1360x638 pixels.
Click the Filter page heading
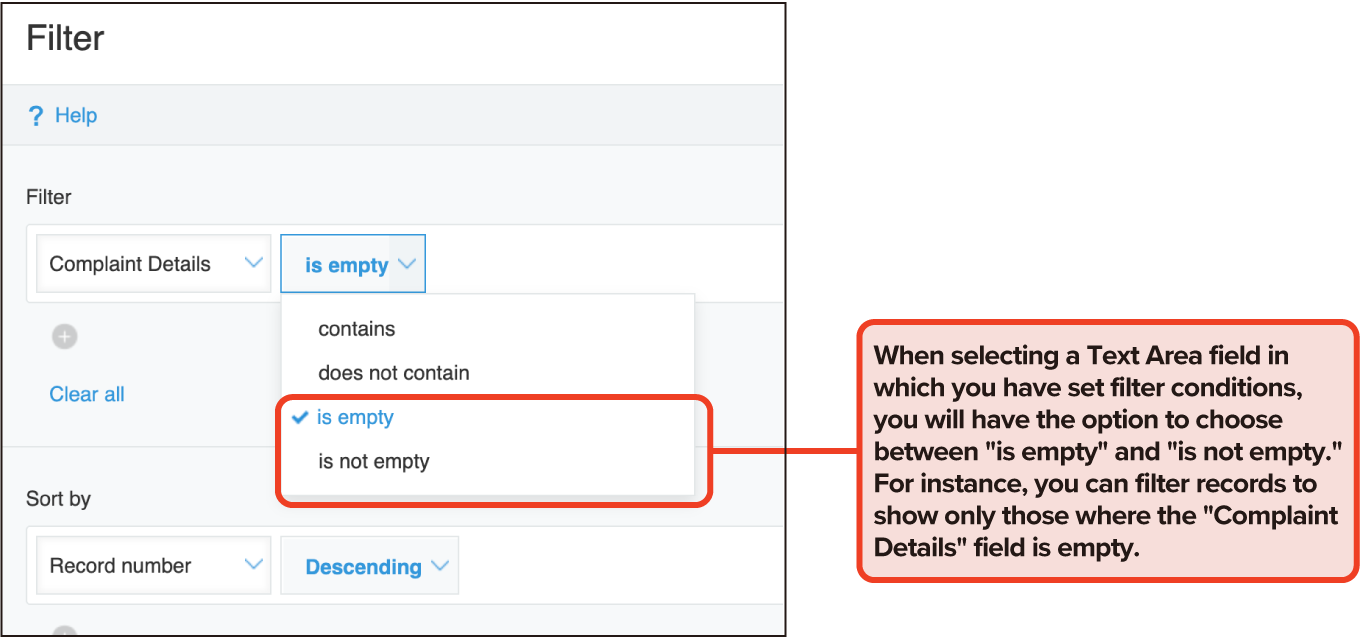click(x=65, y=39)
